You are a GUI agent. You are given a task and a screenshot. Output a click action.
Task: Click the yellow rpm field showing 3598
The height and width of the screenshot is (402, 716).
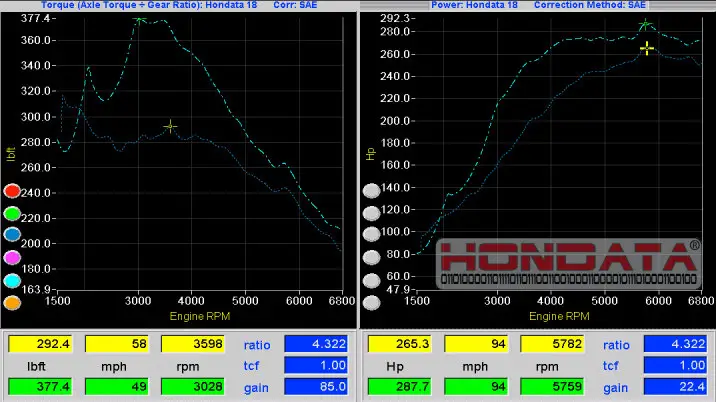(193, 344)
